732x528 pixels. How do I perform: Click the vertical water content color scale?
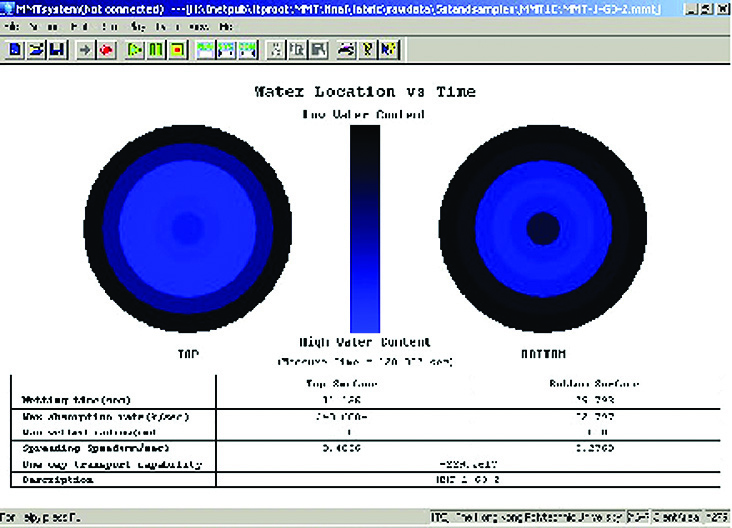(x=365, y=228)
